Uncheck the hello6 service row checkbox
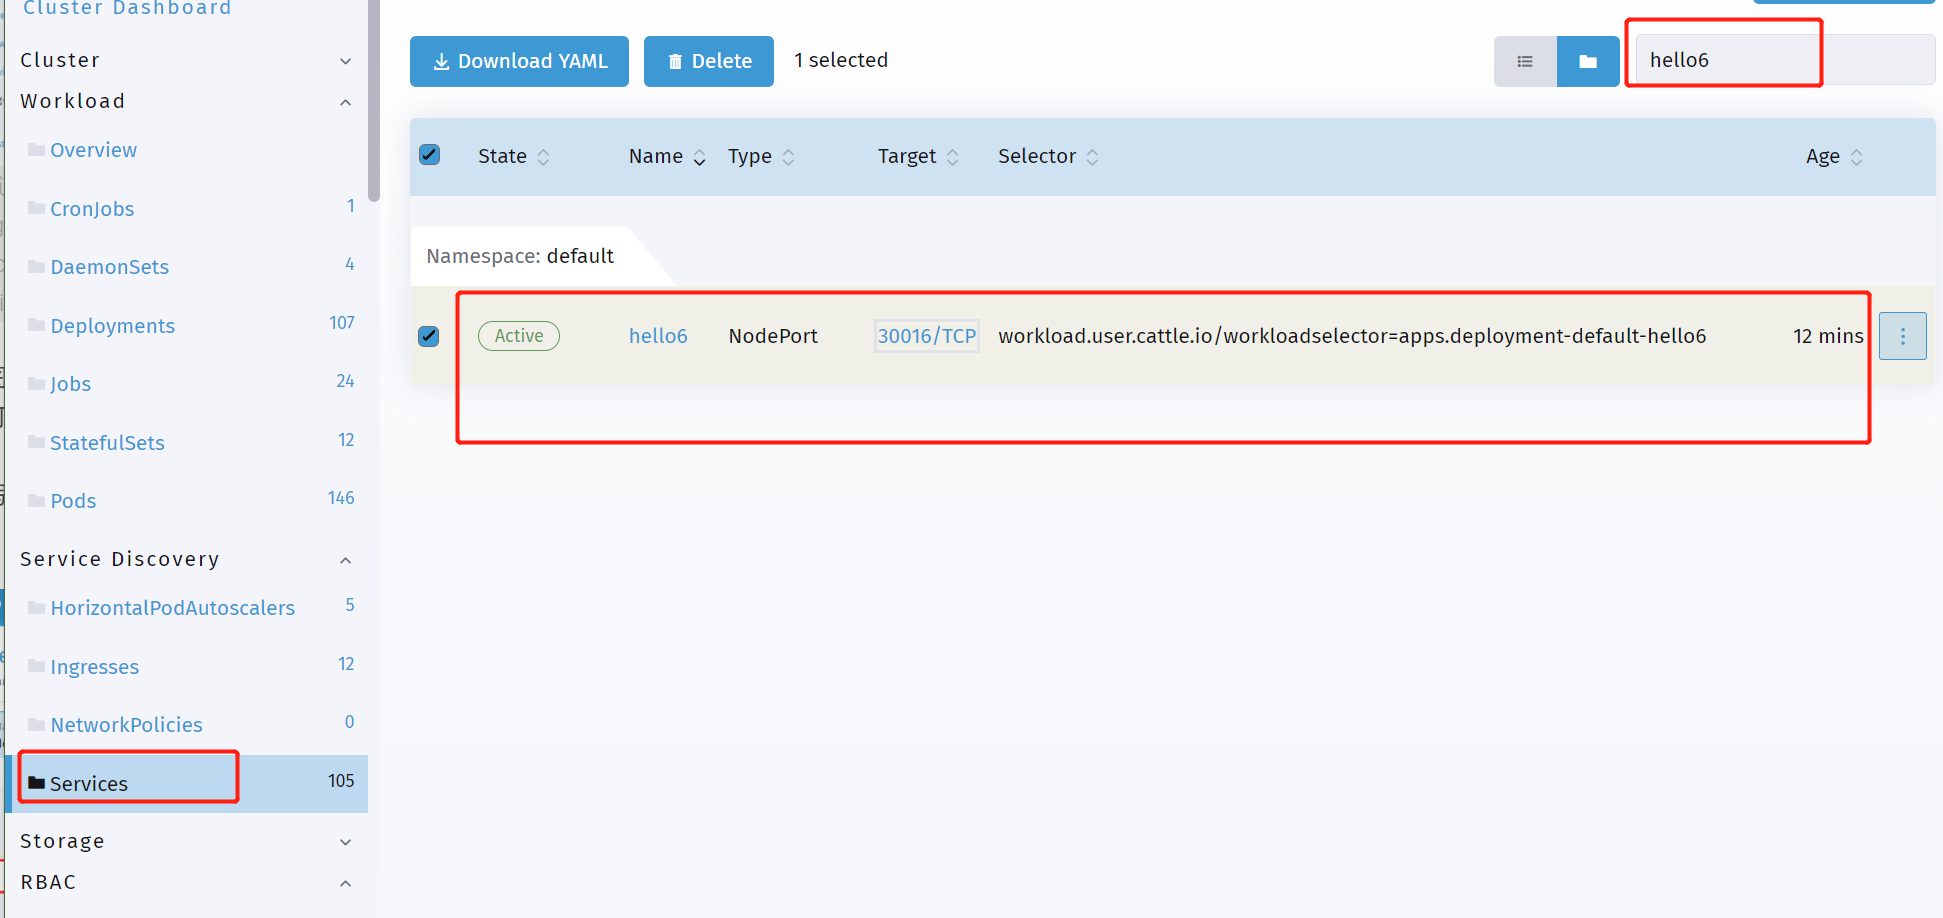 tap(428, 336)
